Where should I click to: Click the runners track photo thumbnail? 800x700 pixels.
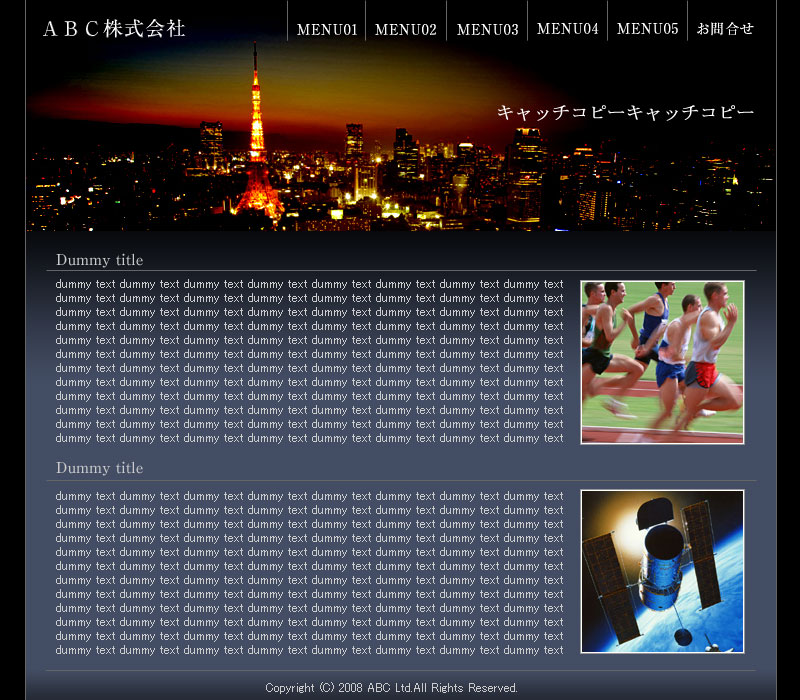[x=662, y=362]
